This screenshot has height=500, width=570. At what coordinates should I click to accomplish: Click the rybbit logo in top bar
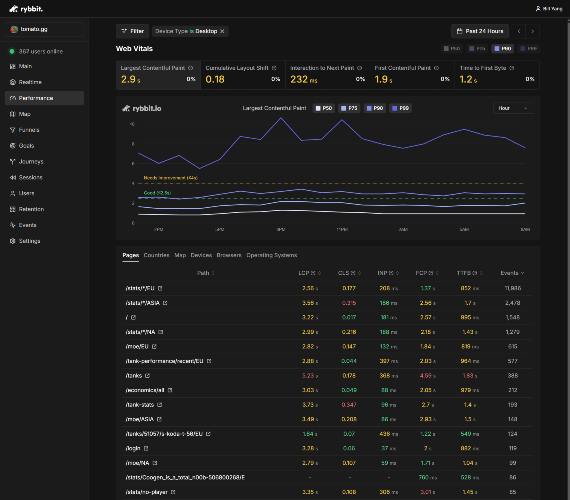(x=26, y=9)
